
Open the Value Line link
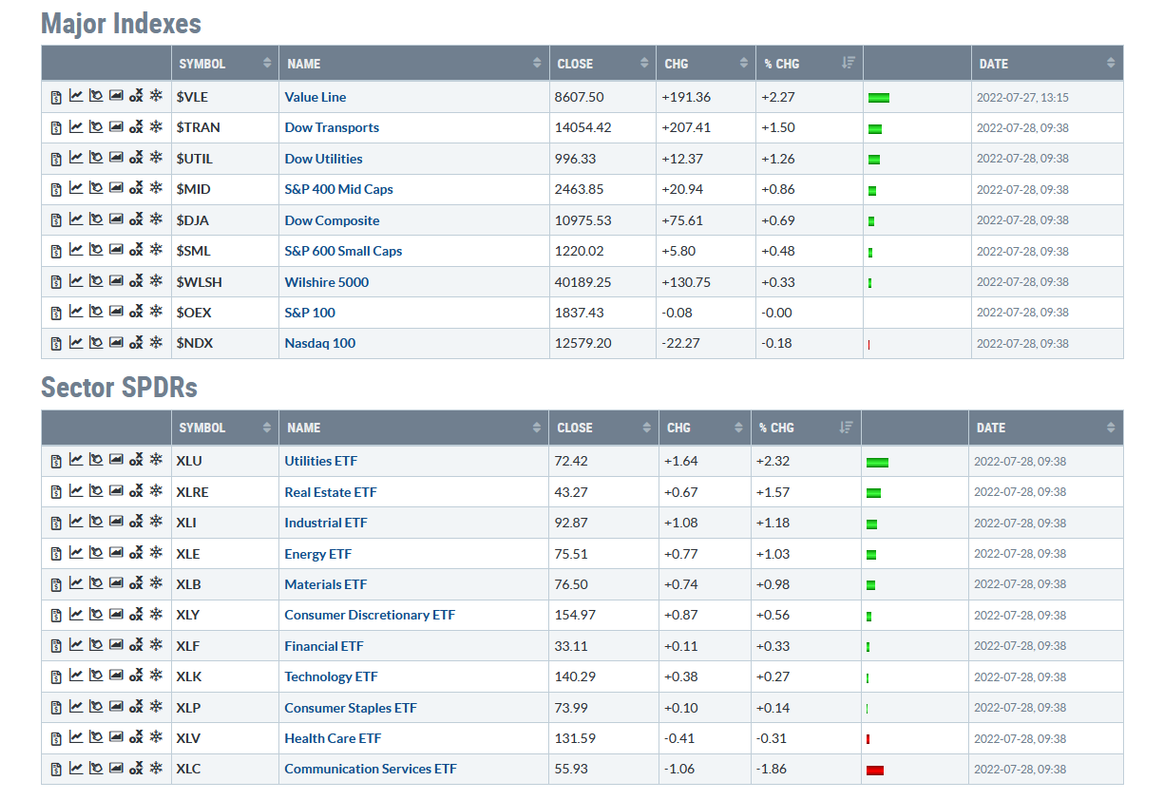(x=315, y=97)
